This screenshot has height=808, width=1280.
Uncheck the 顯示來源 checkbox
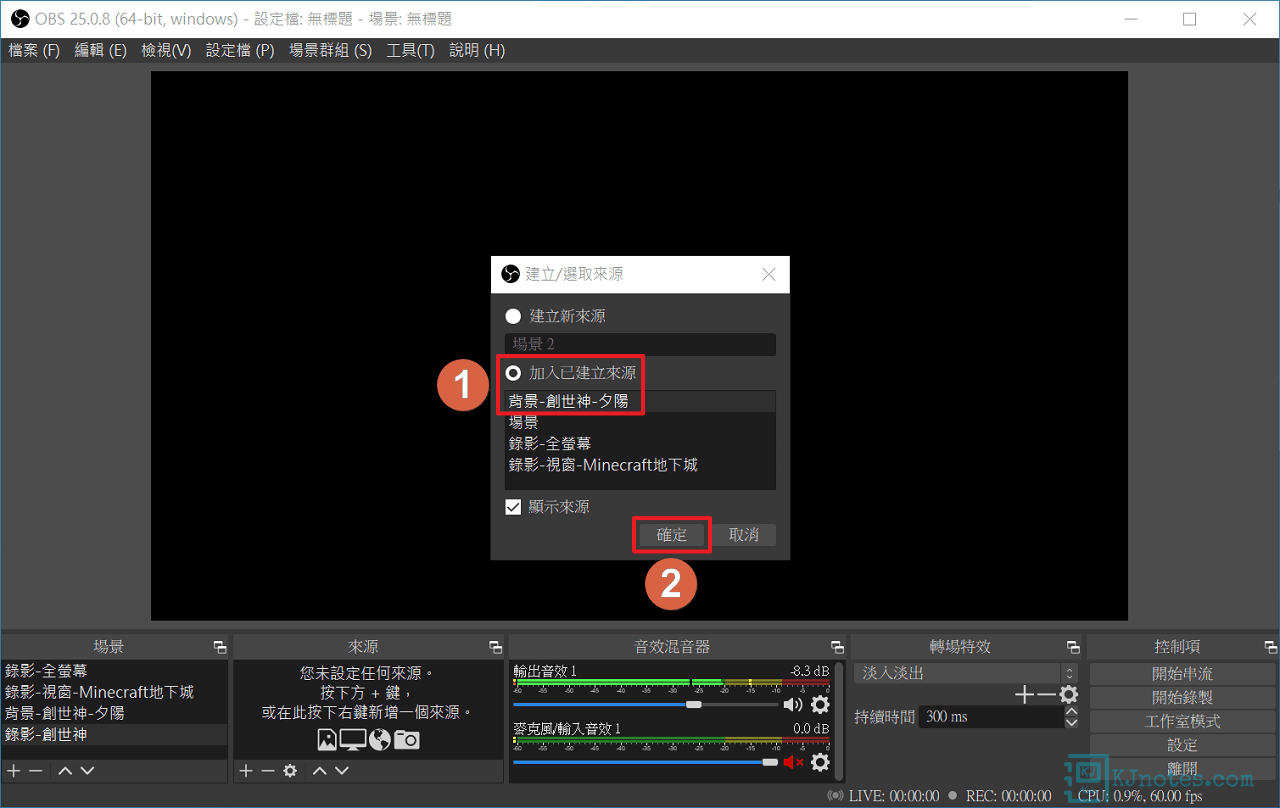tap(513, 507)
